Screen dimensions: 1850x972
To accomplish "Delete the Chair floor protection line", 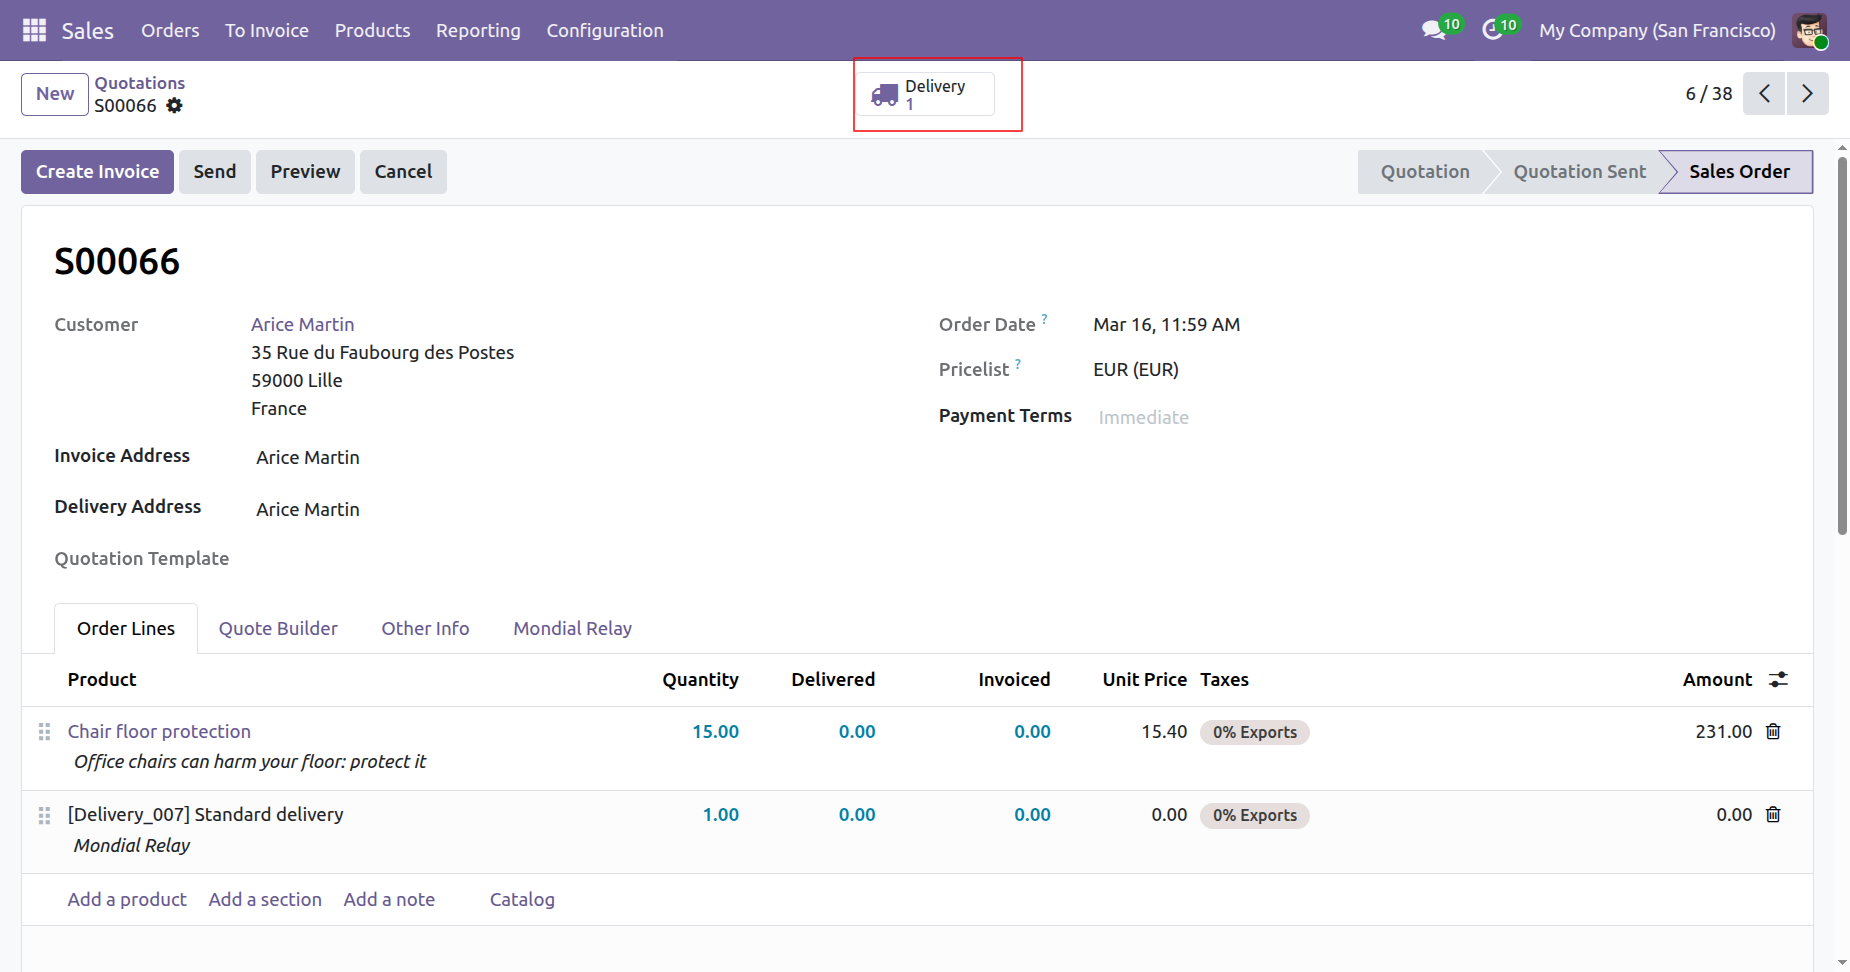I will point(1773,732).
